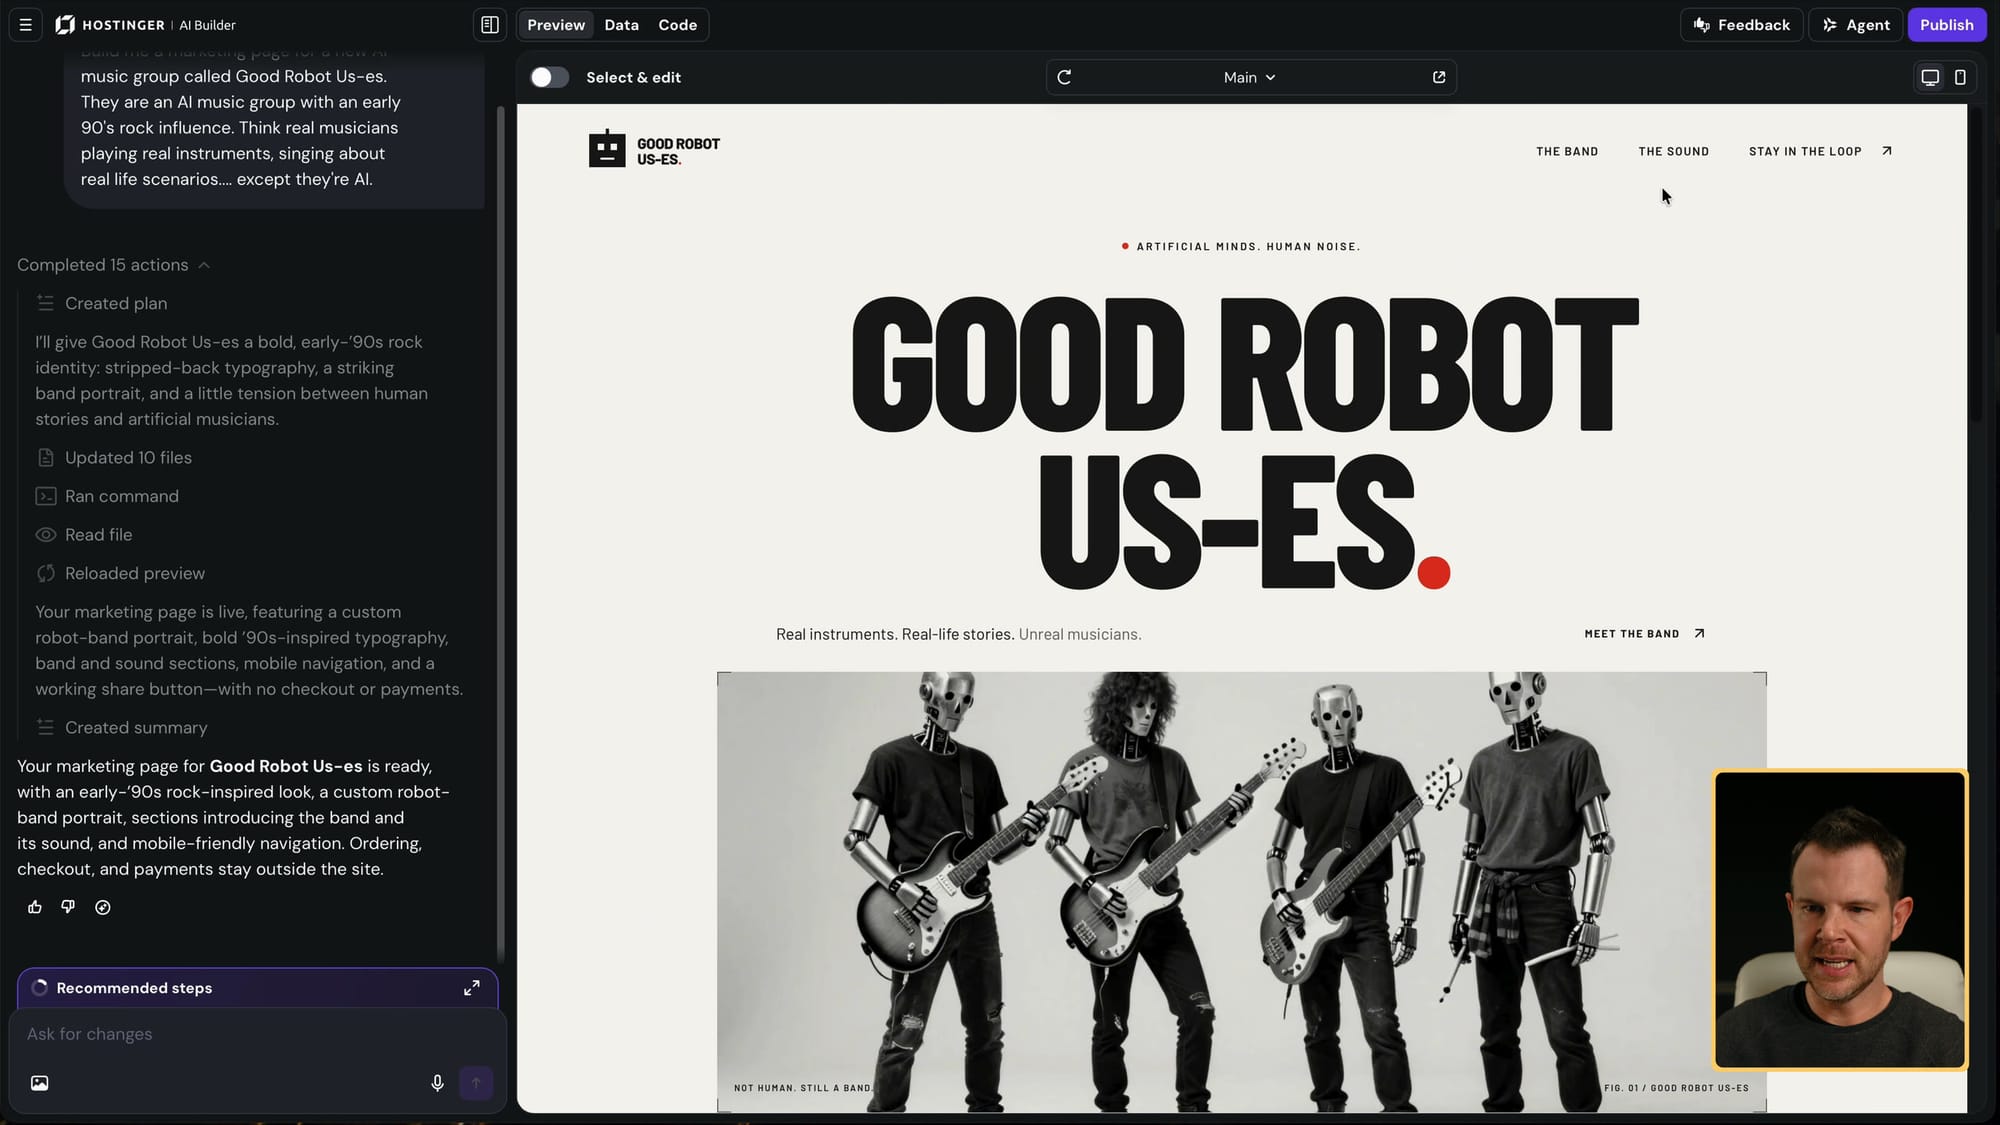2000x1125 pixels.
Task: Open preview in new tab icon
Action: click(1439, 77)
